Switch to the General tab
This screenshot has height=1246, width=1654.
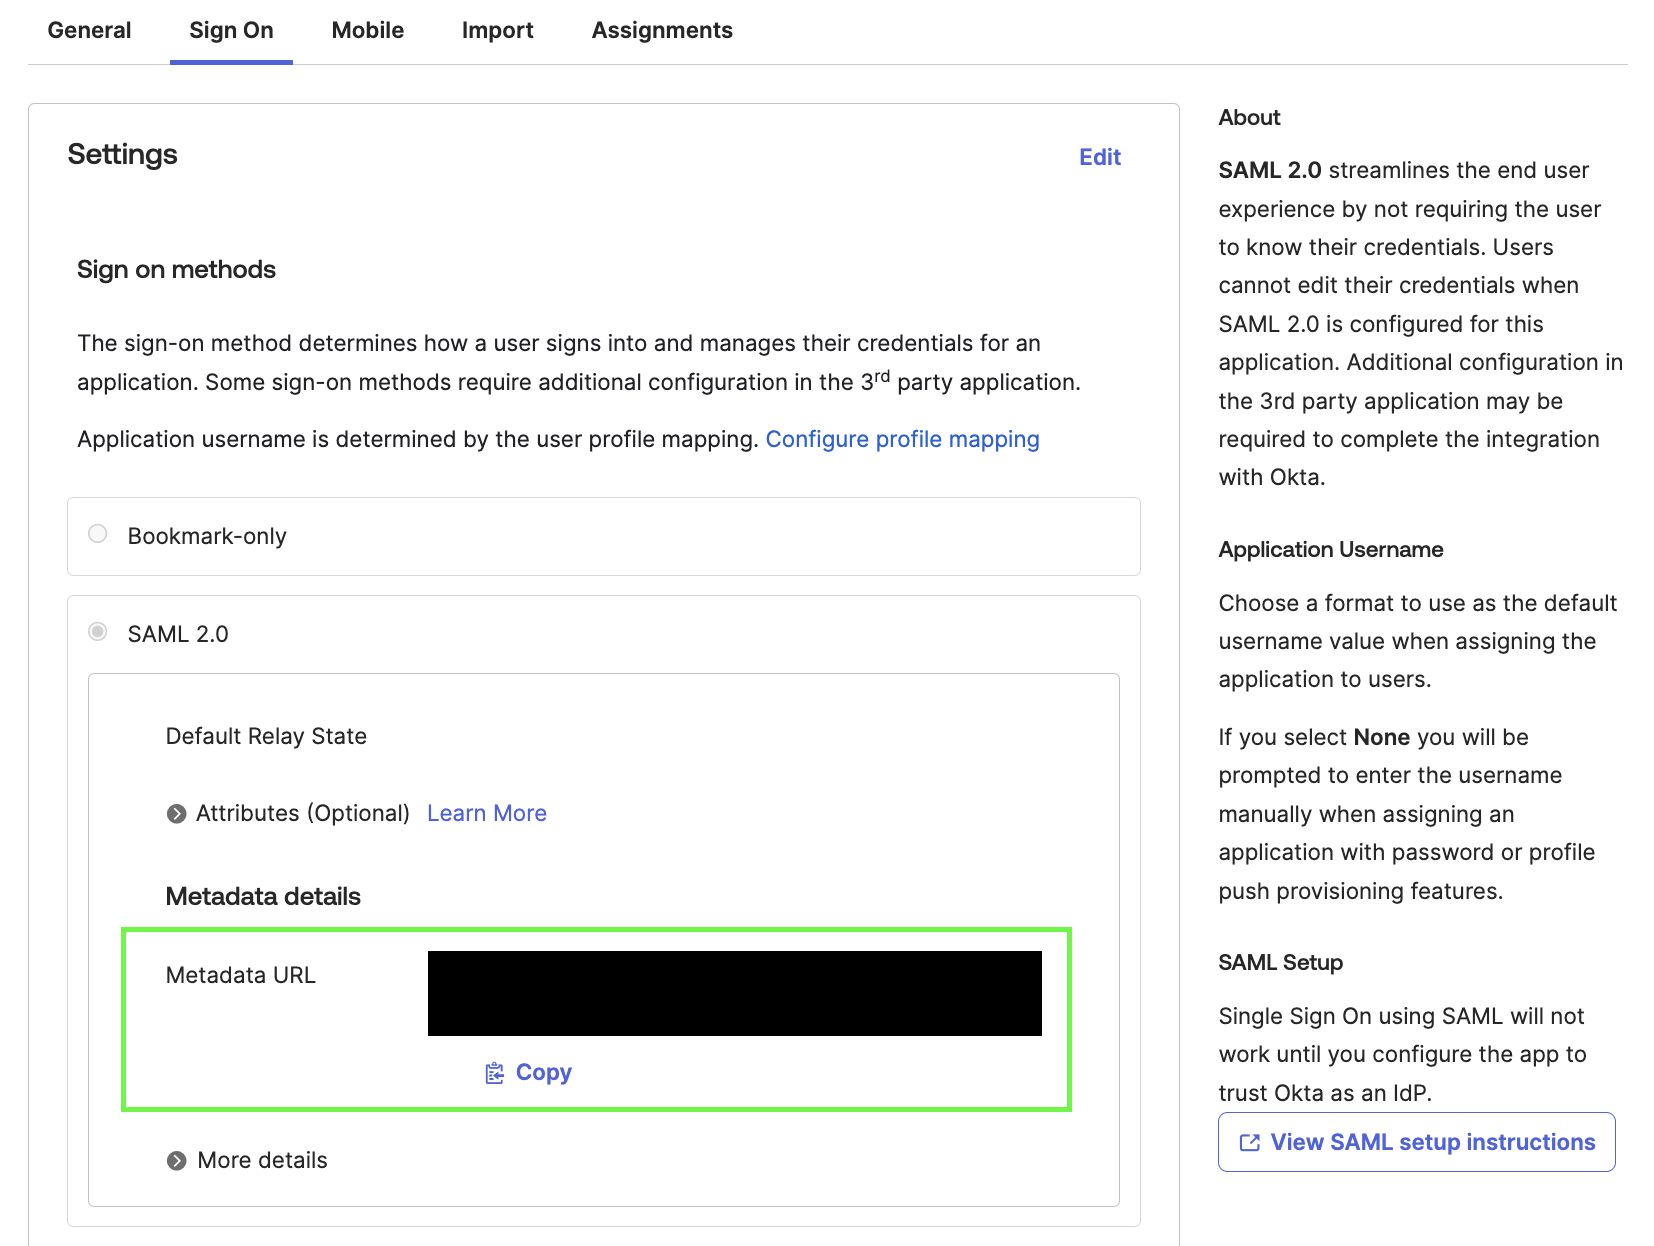[x=89, y=30]
